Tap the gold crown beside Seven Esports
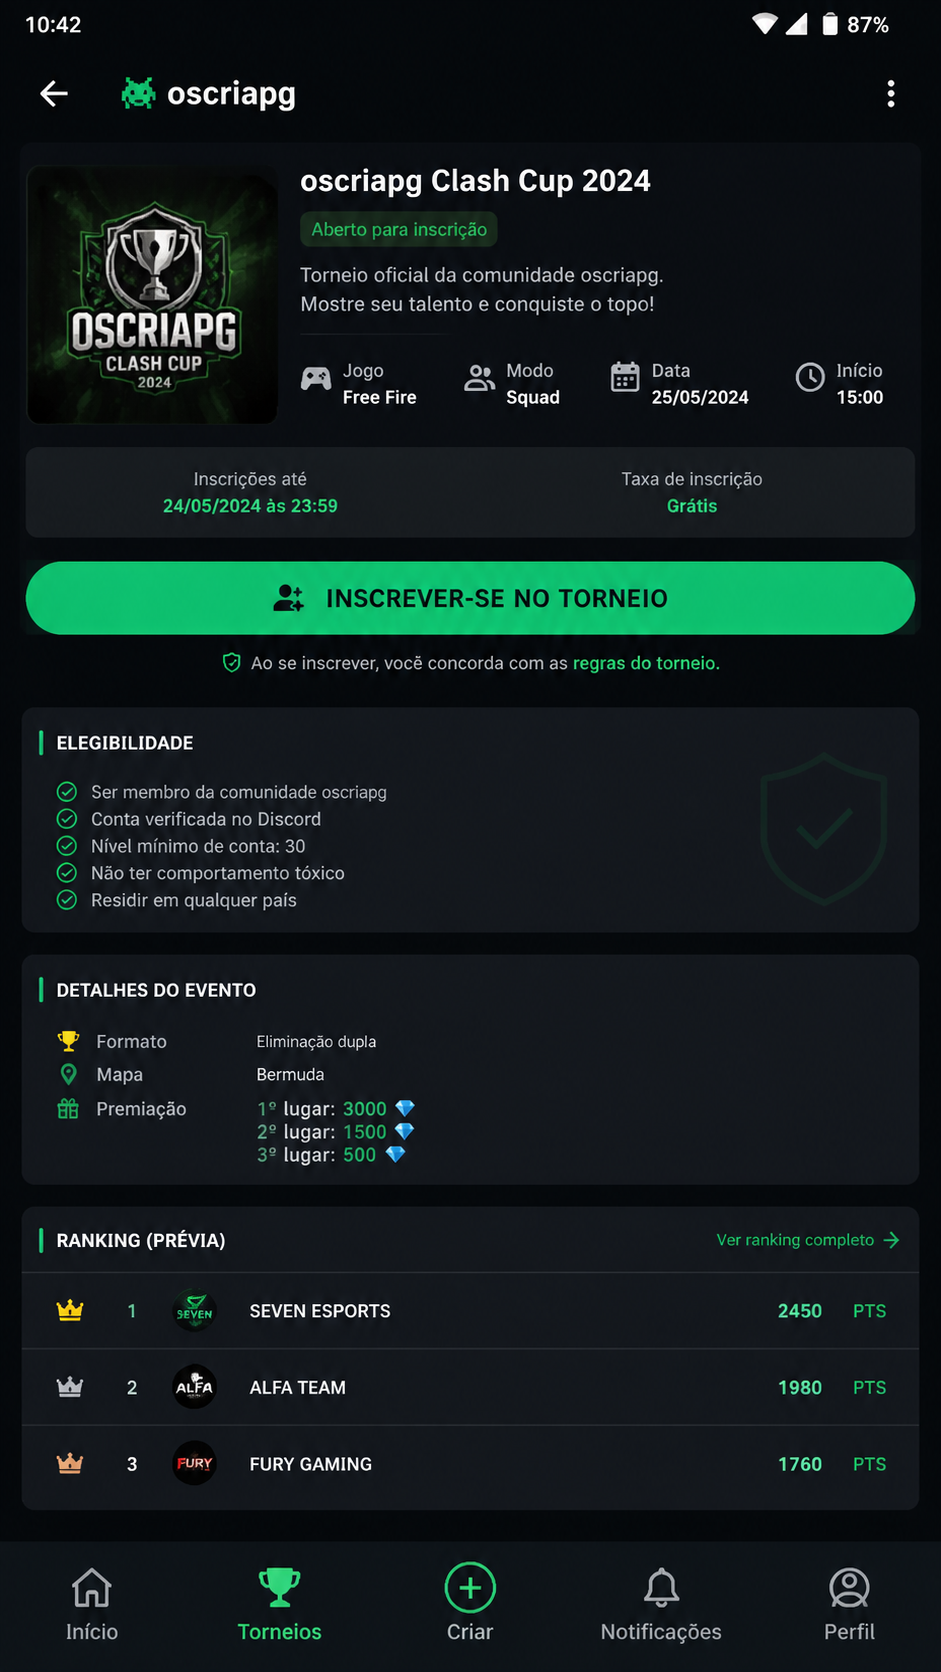 70,1310
